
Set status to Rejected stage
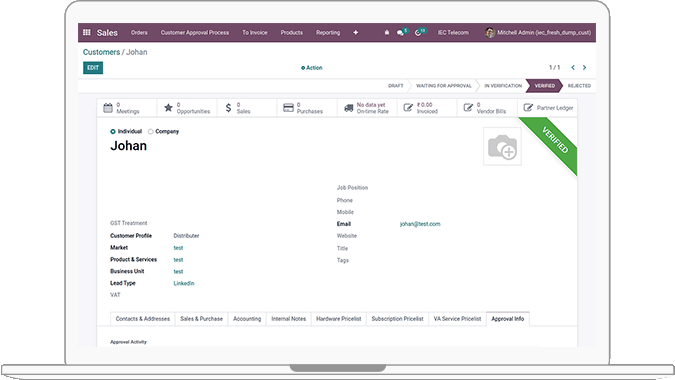[x=579, y=86]
